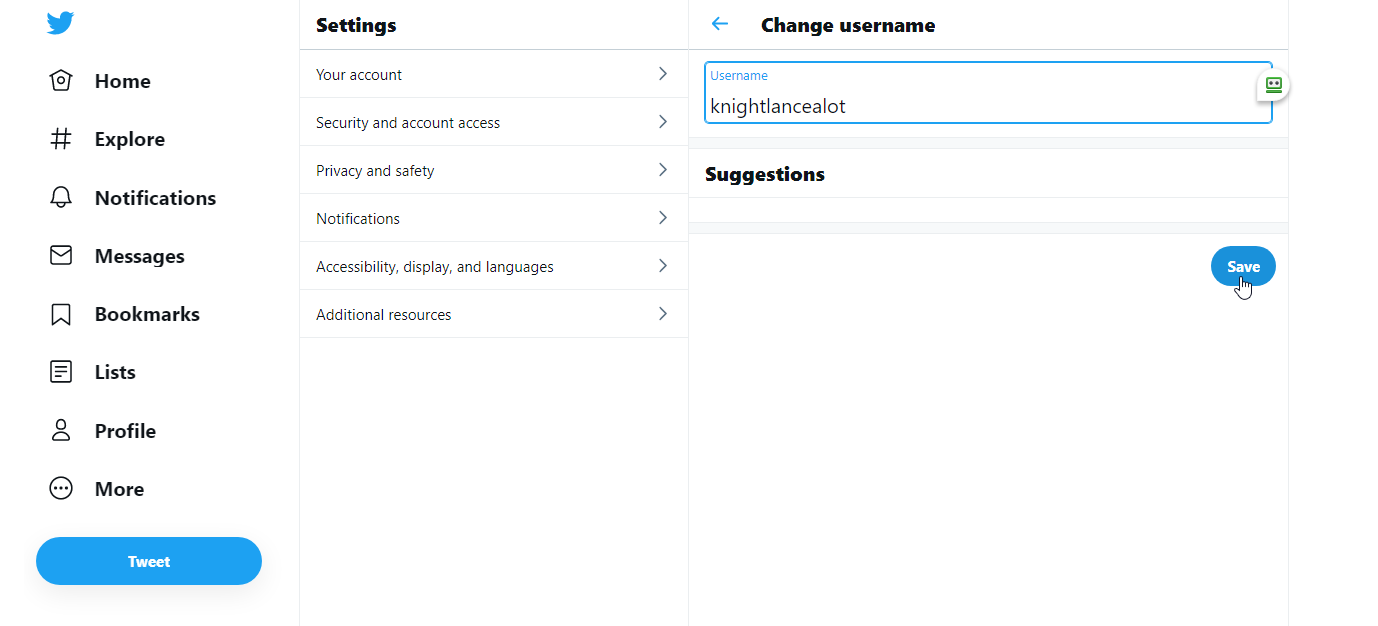Open Home via its house icon

pos(61,81)
